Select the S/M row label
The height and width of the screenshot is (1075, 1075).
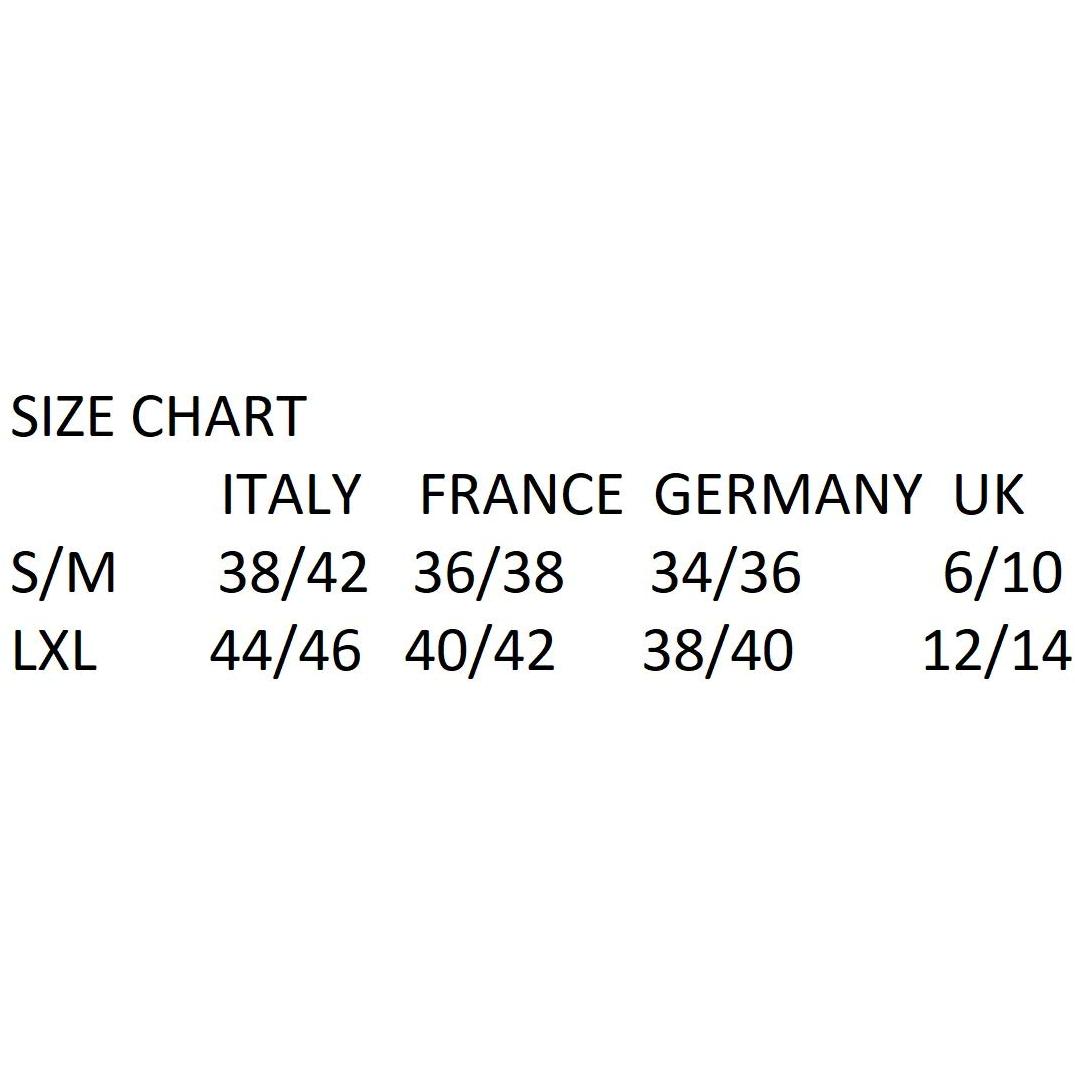point(64,574)
